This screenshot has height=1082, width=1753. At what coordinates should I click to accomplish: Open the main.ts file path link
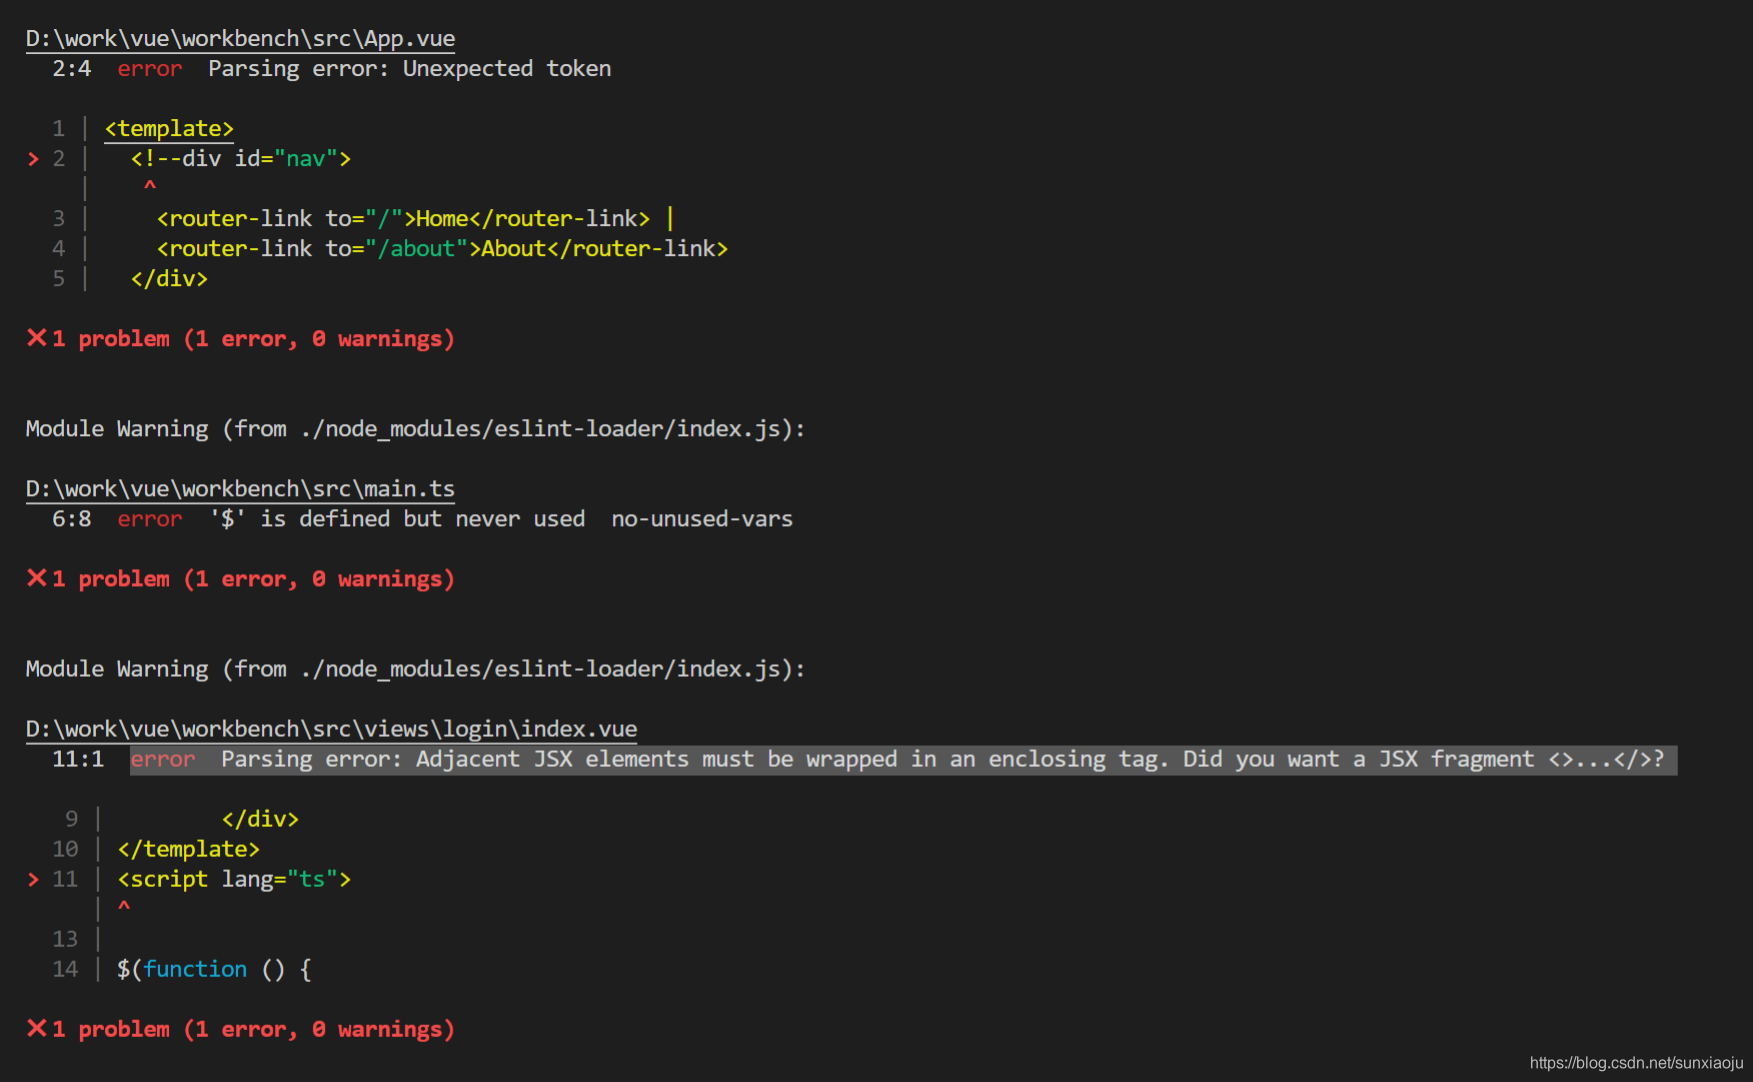pos(240,488)
